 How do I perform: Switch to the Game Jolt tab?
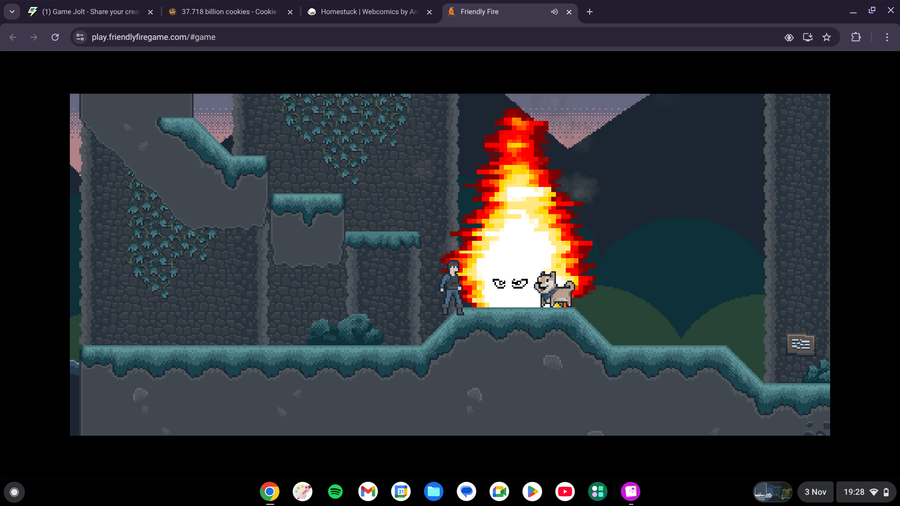(x=92, y=11)
